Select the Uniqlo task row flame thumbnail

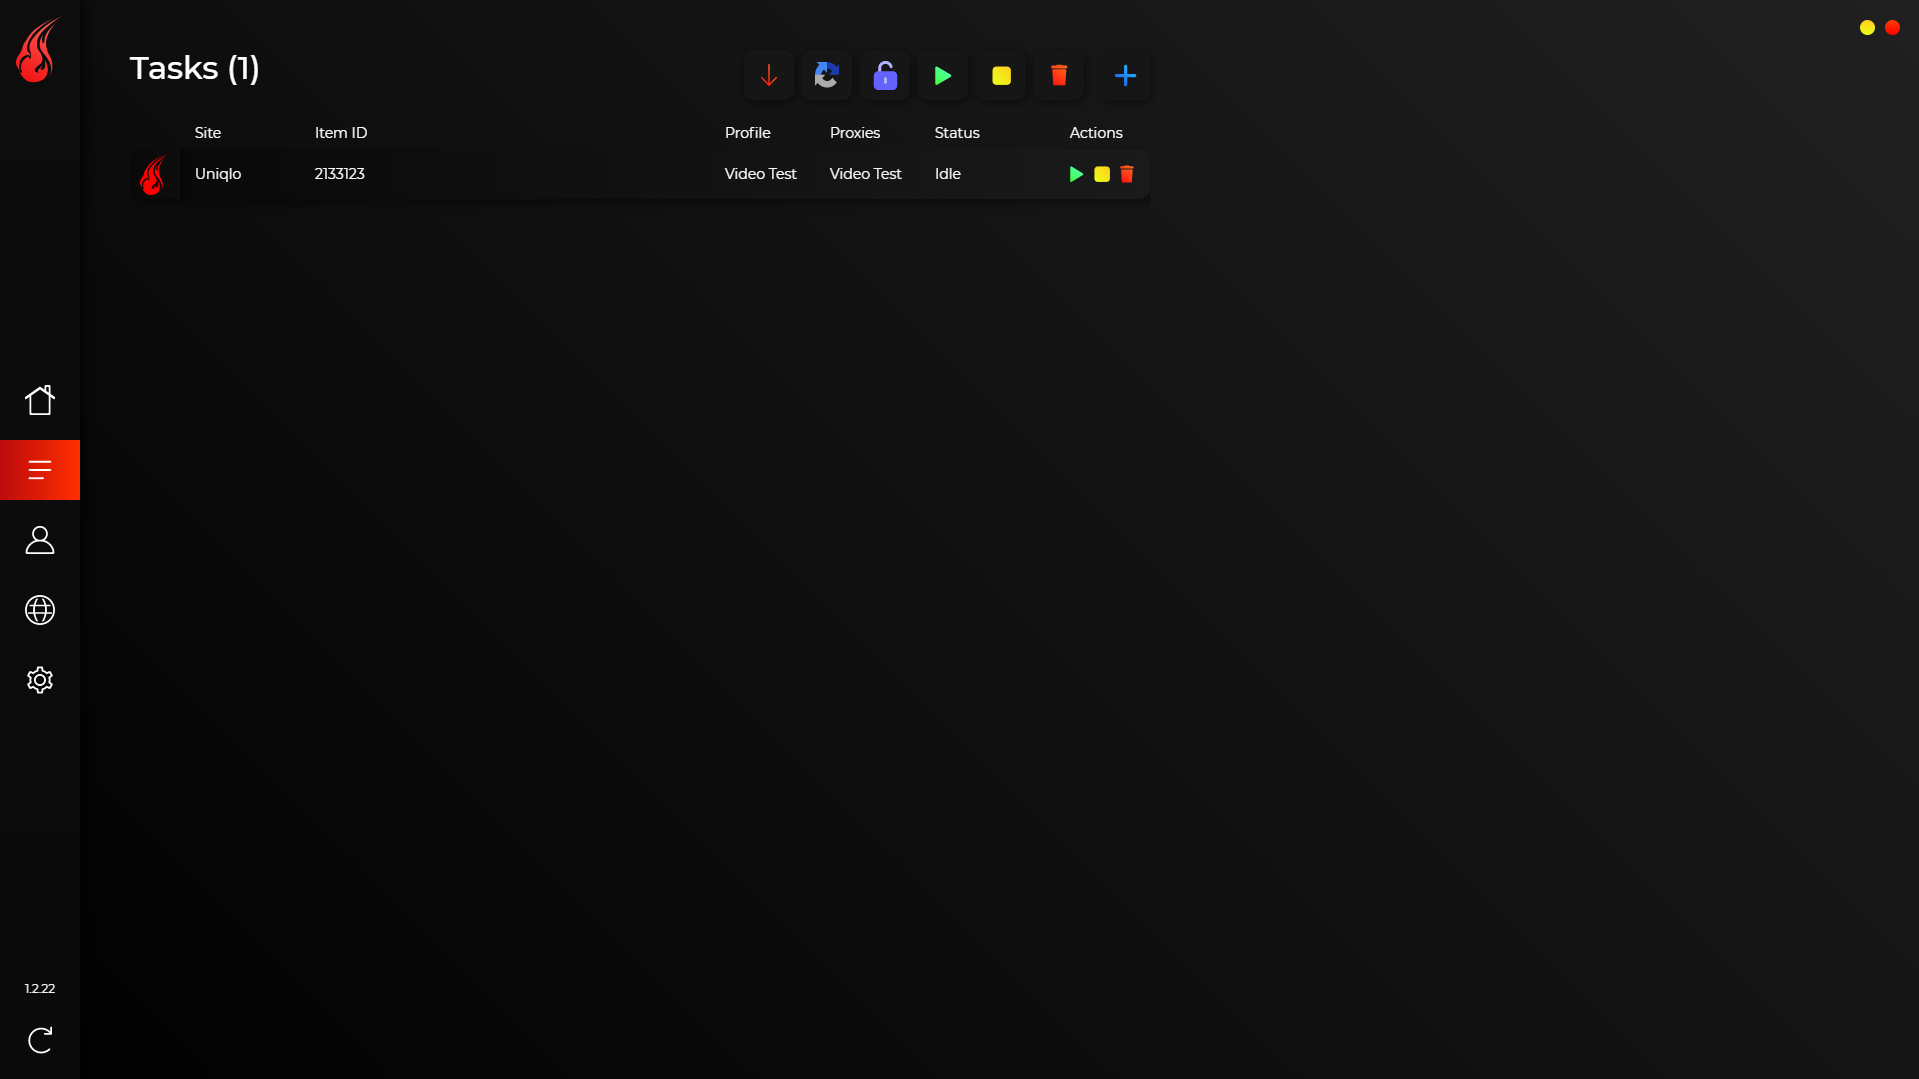pyautogui.click(x=154, y=175)
